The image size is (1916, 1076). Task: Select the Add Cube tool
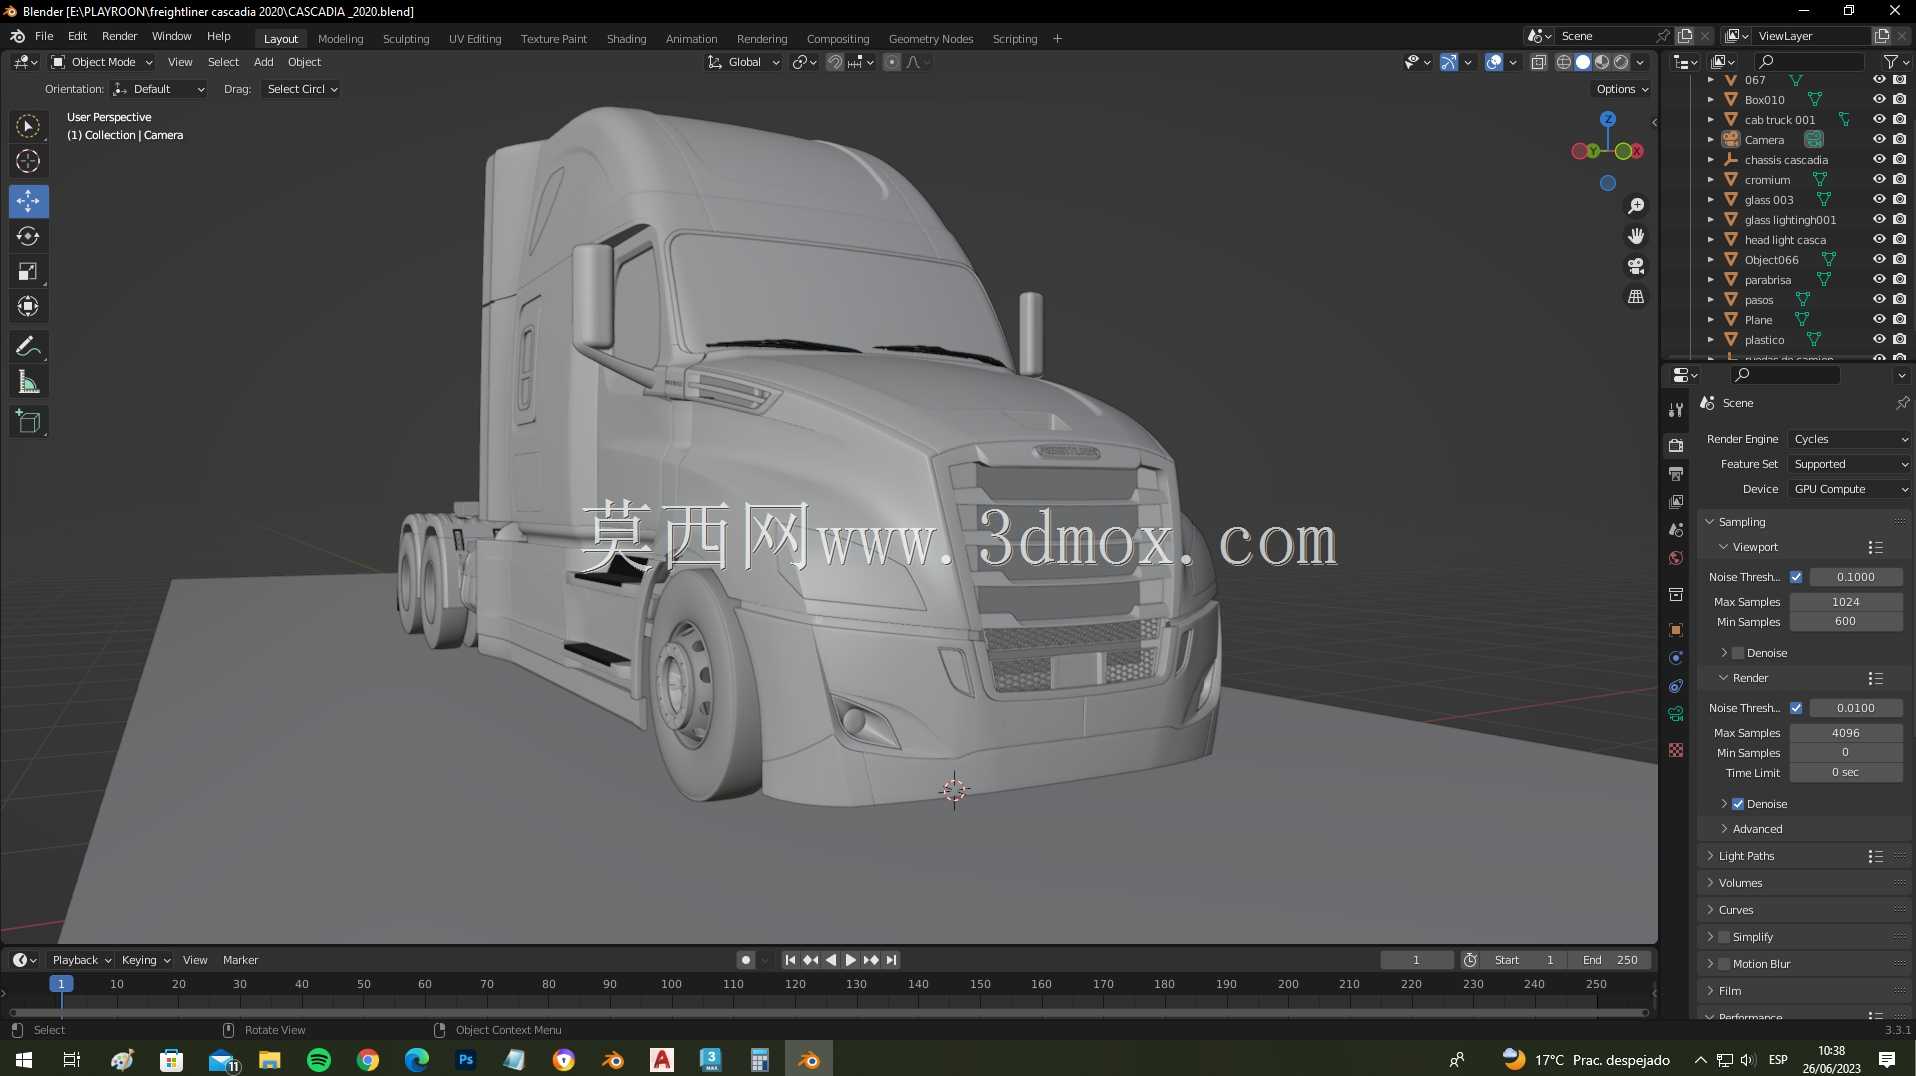click(x=28, y=422)
